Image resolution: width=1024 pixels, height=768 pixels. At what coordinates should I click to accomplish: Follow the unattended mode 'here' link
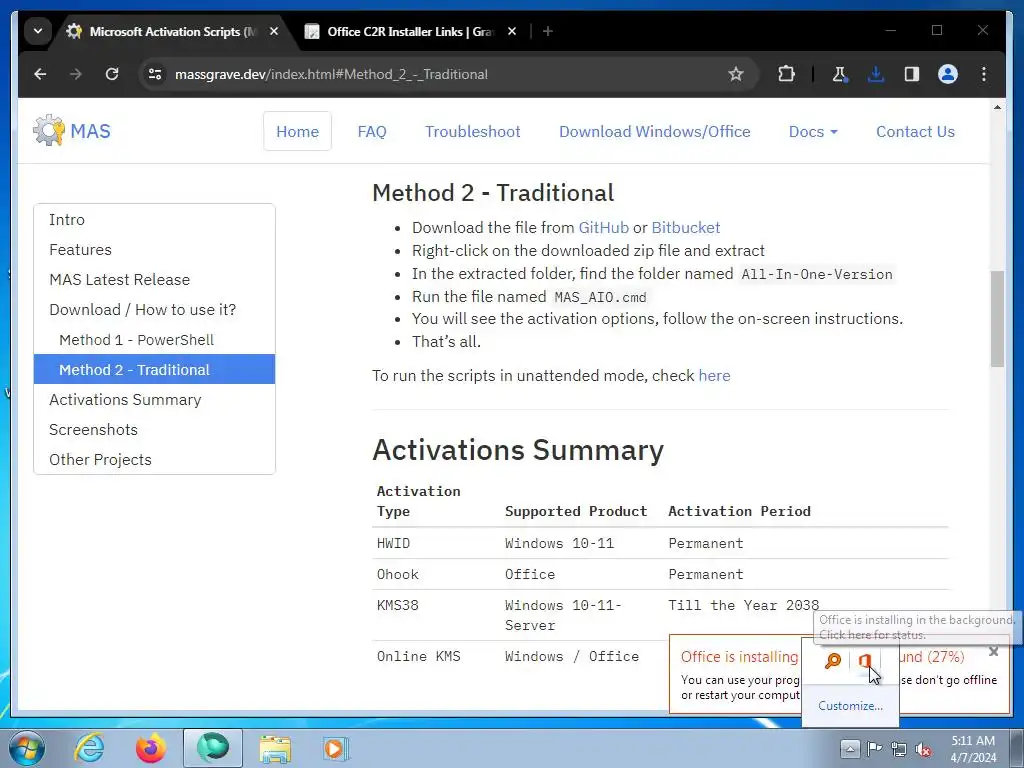pos(714,376)
